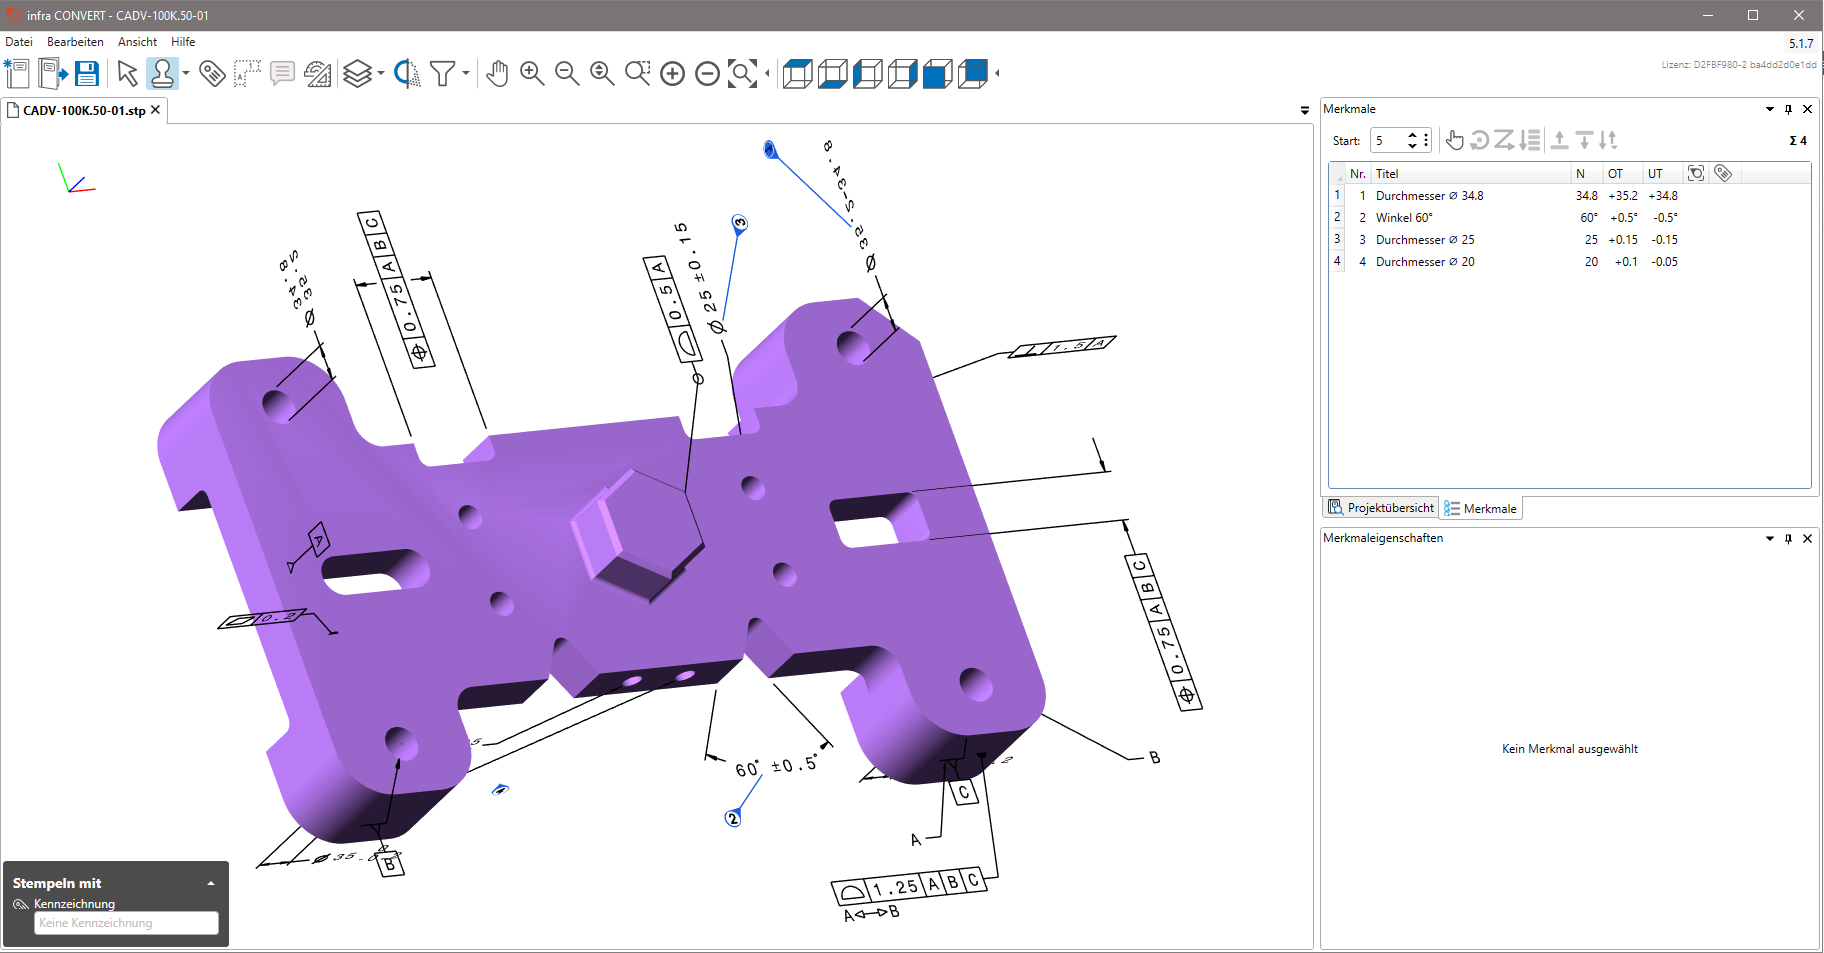This screenshot has width=1824, height=953.
Task: Click the Start number field
Action: 1389,140
